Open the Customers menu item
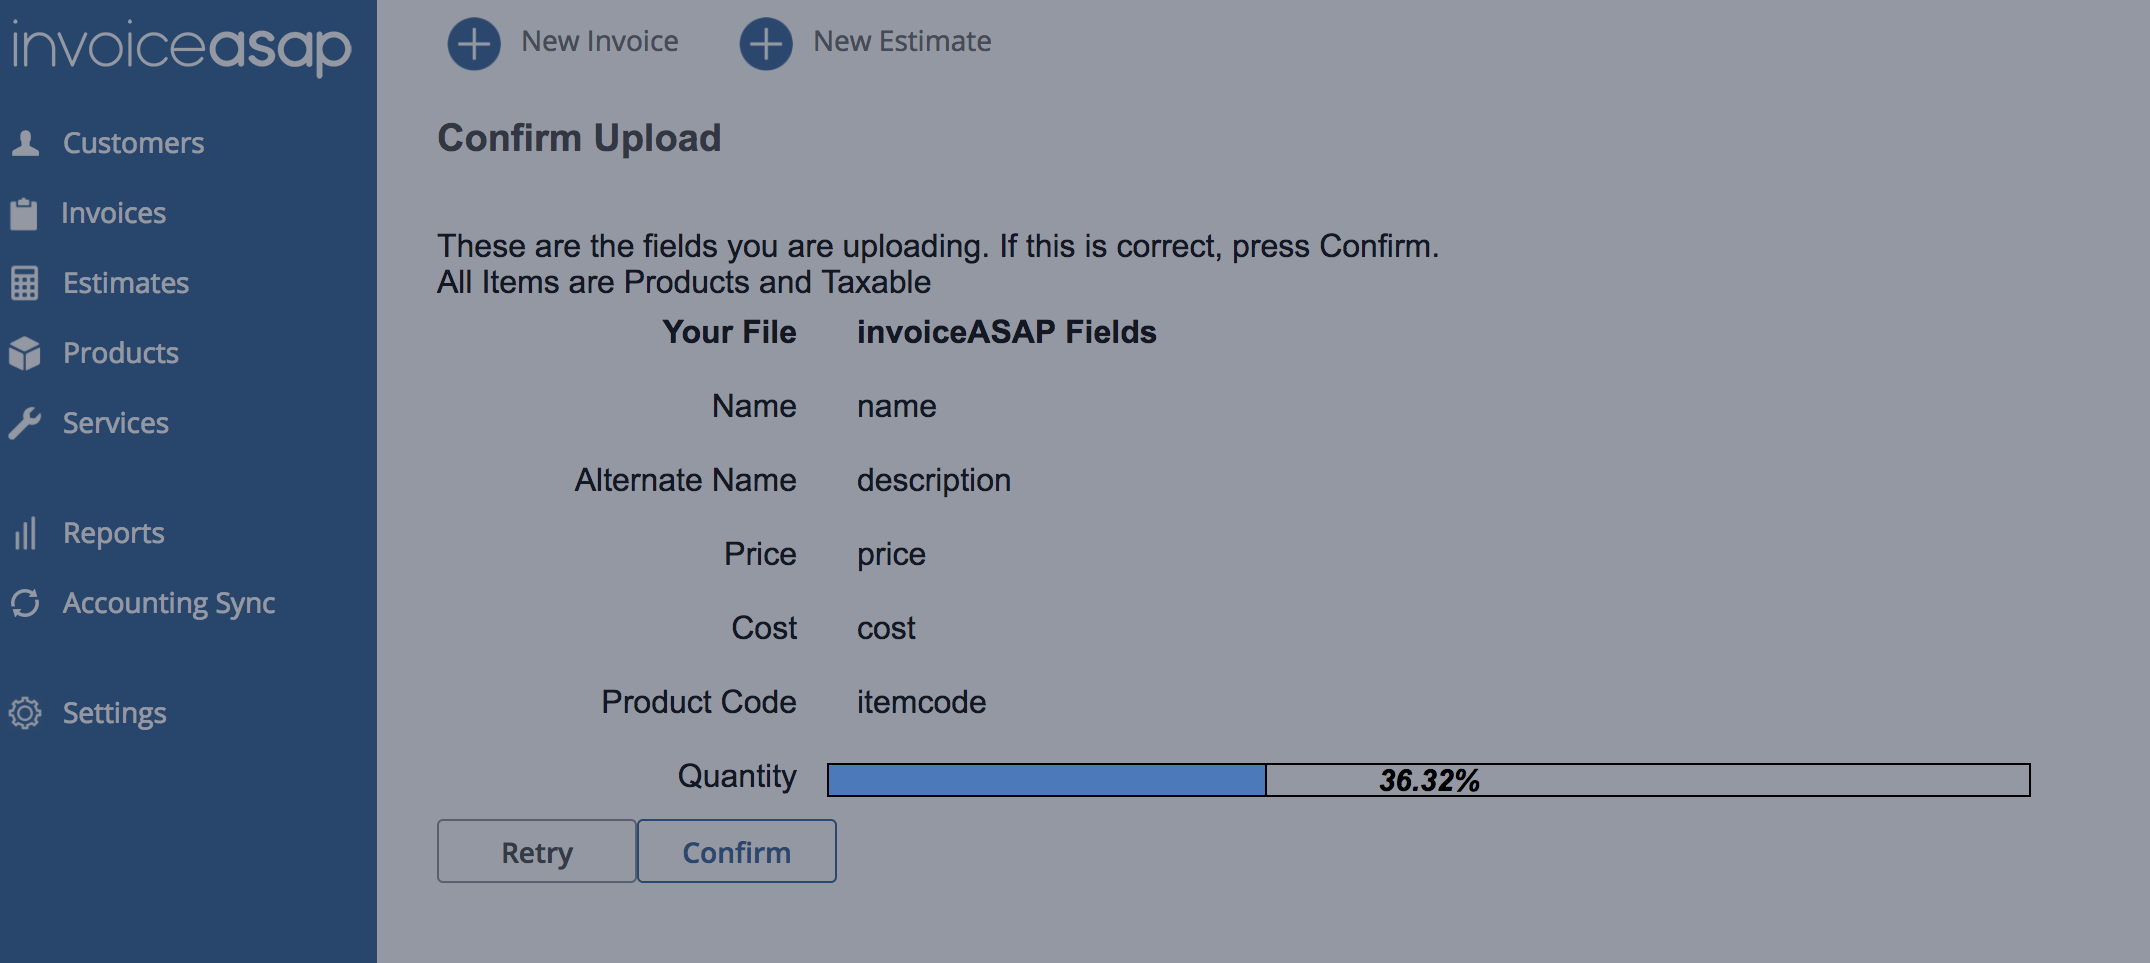Image resolution: width=2150 pixels, height=963 pixels. 133,143
